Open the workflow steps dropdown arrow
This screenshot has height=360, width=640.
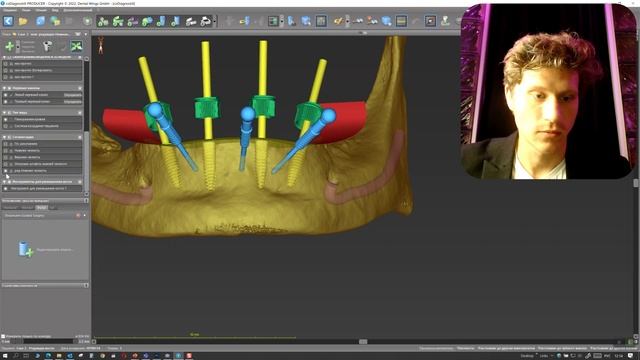click(215, 21)
